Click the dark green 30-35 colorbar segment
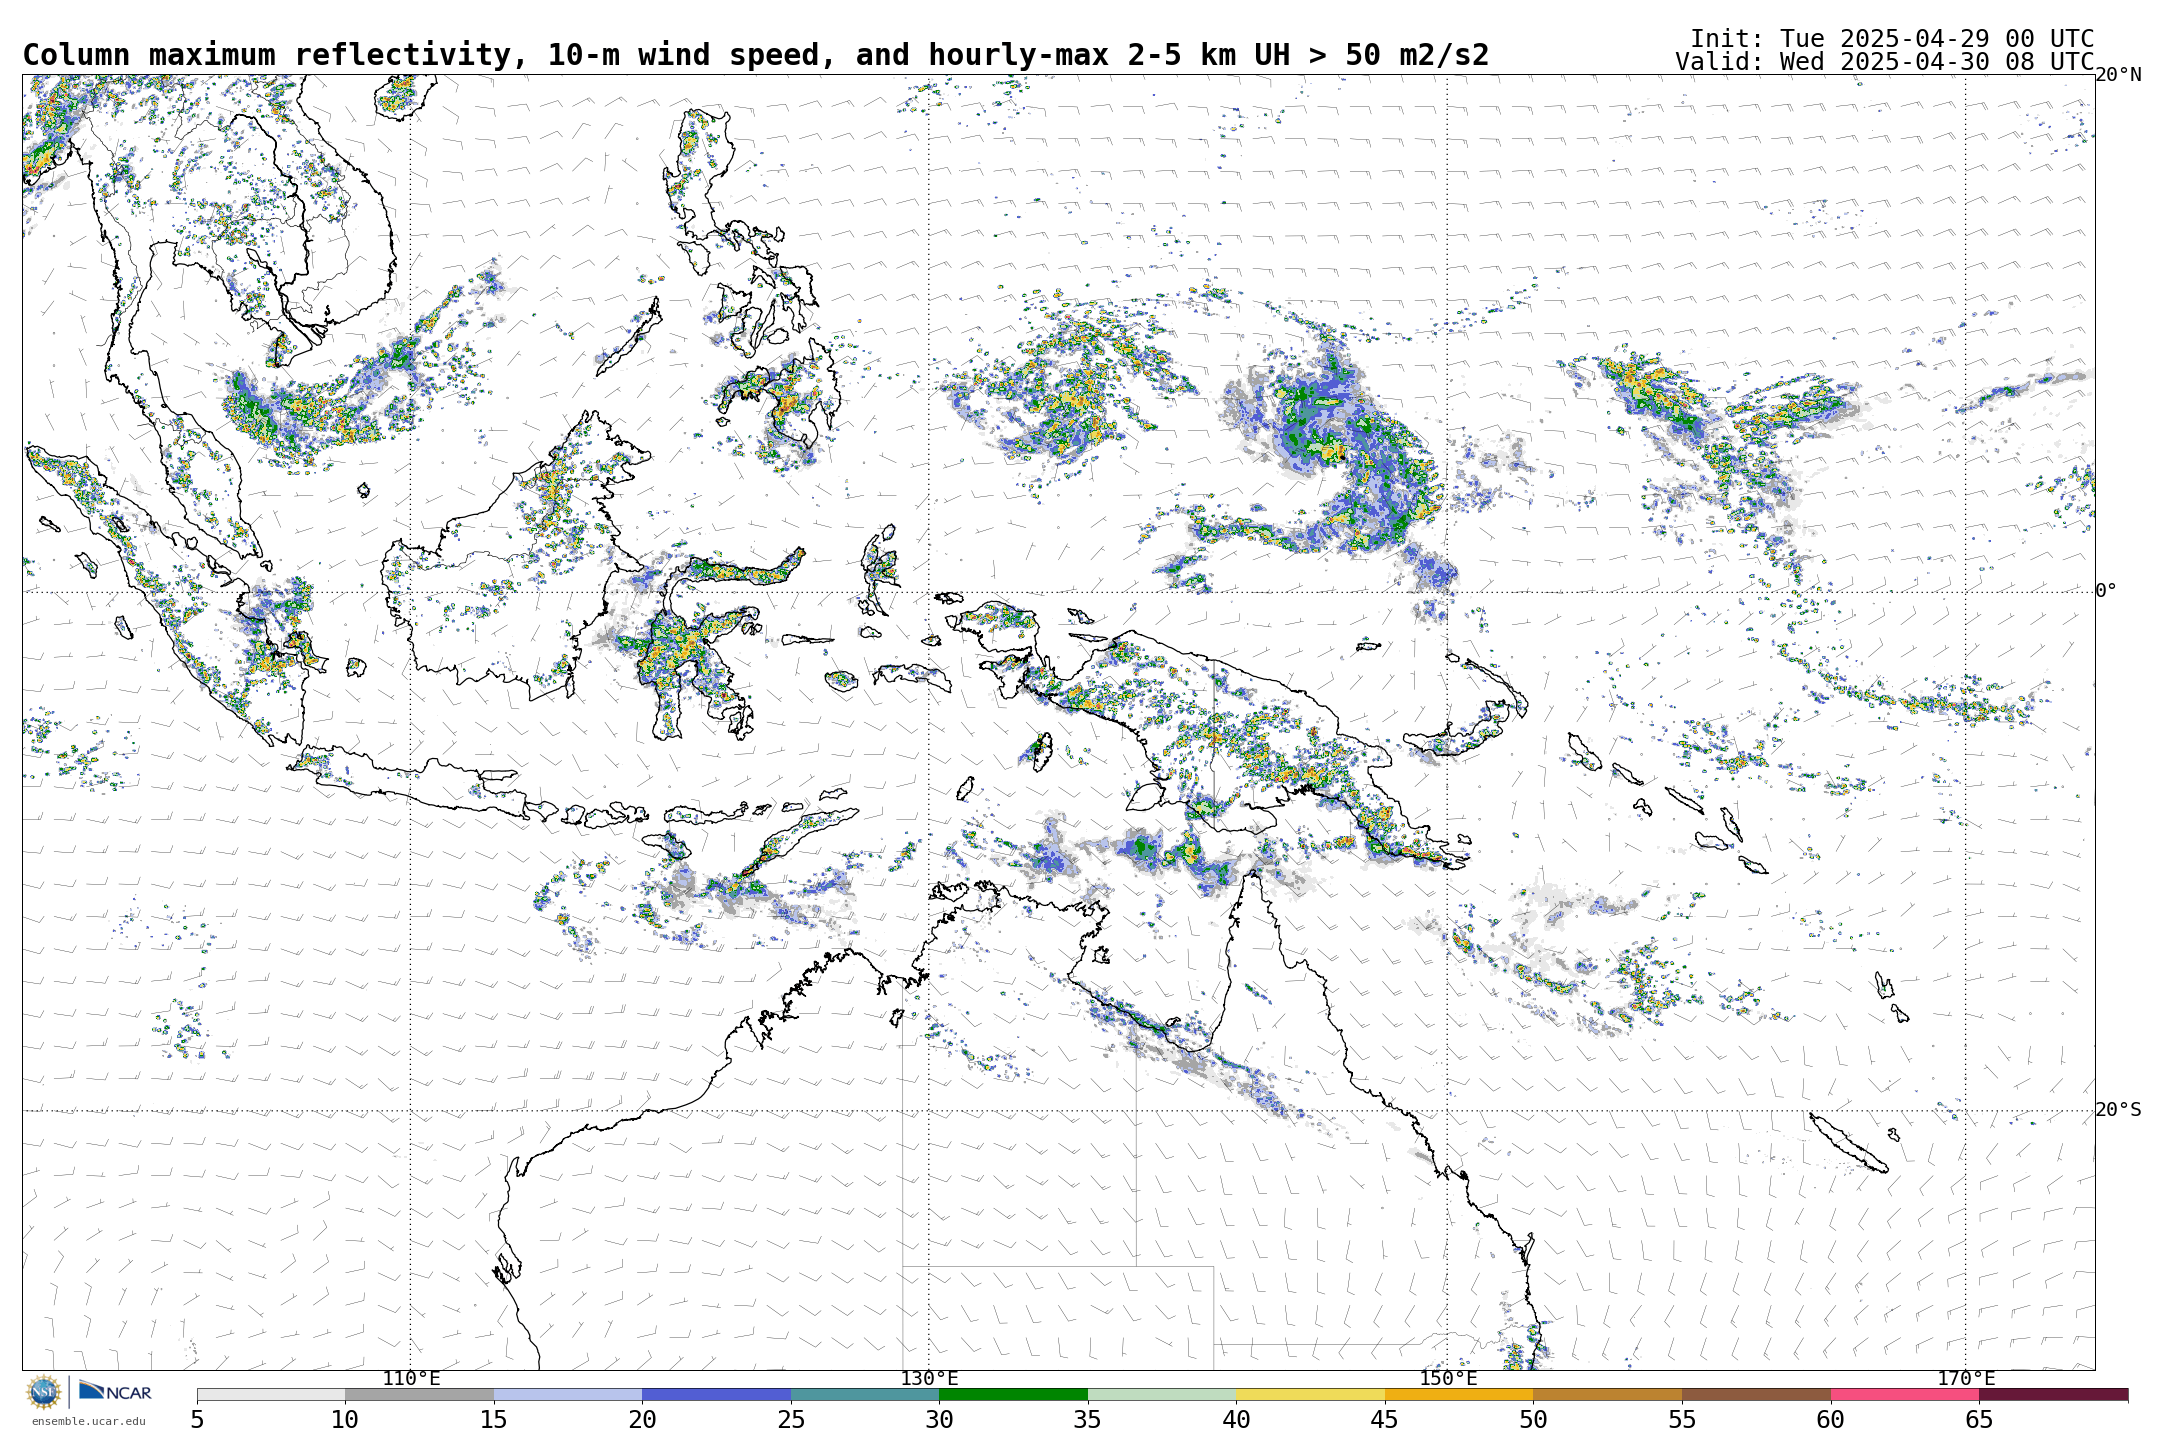Screen dimensions: 2160x1433 (x=1013, y=1394)
